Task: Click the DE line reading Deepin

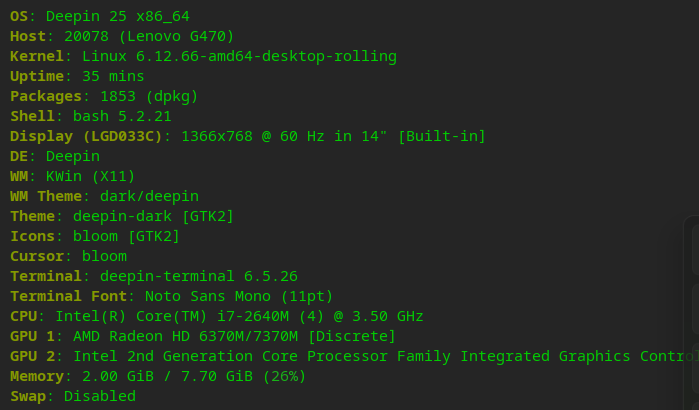Action: (72, 156)
